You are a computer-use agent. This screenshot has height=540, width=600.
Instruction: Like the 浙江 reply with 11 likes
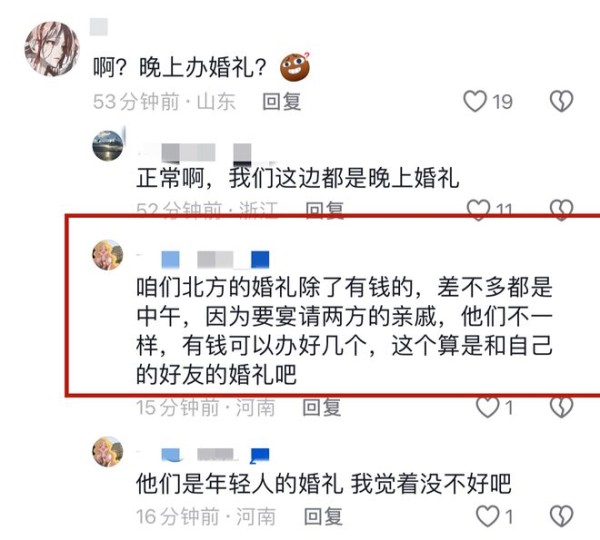(x=478, y=210)
